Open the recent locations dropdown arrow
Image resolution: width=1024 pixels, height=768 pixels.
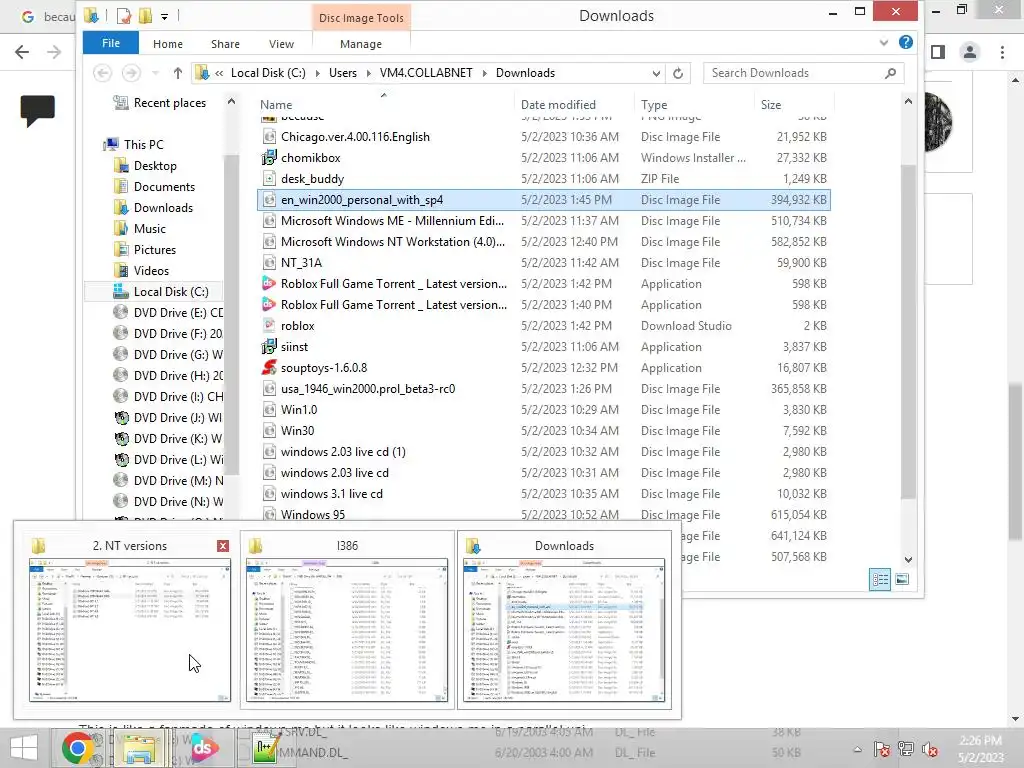point(155,73)
